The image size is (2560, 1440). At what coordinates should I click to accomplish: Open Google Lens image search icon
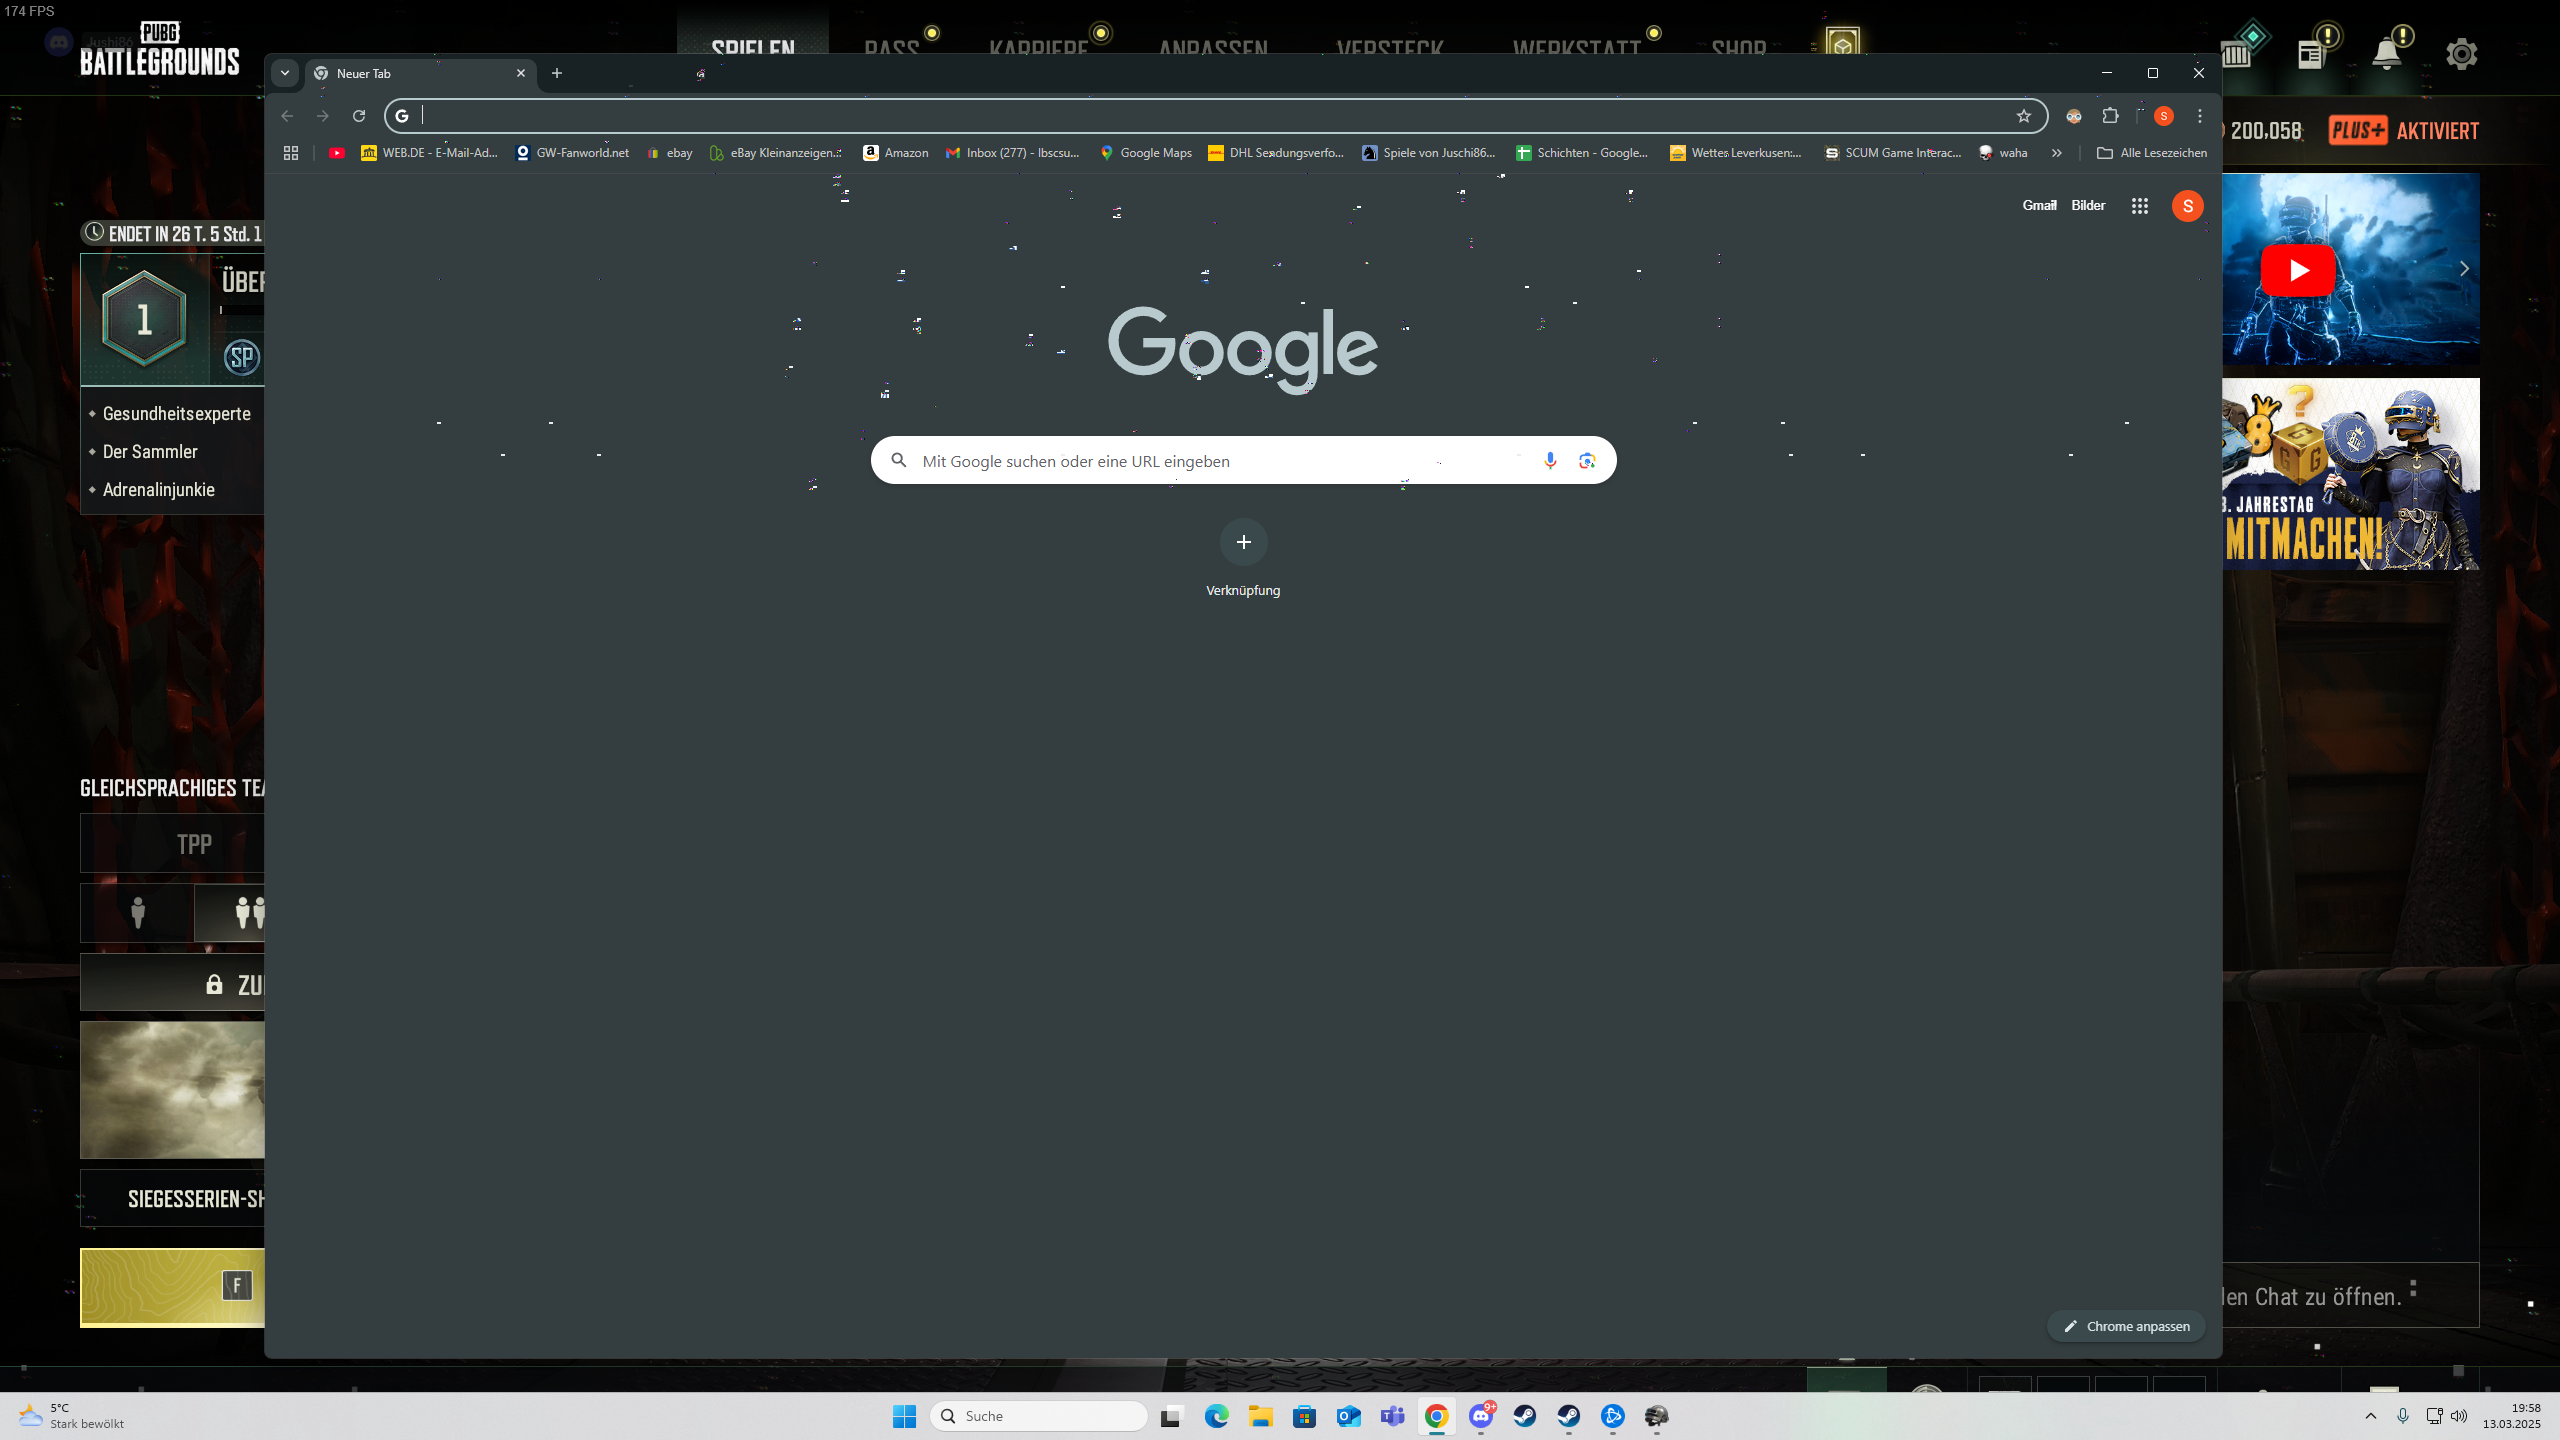pyautogui.click(x=1587, y=460)
